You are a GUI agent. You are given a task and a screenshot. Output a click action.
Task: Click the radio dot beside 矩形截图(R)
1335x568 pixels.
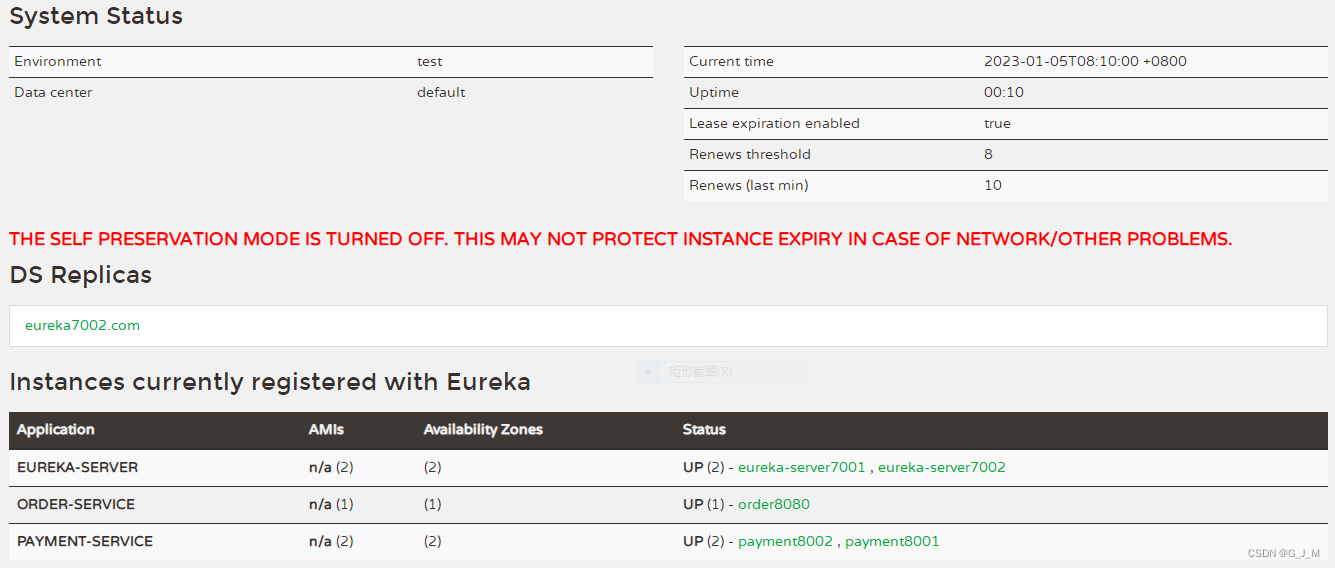(x=648, y=372)
